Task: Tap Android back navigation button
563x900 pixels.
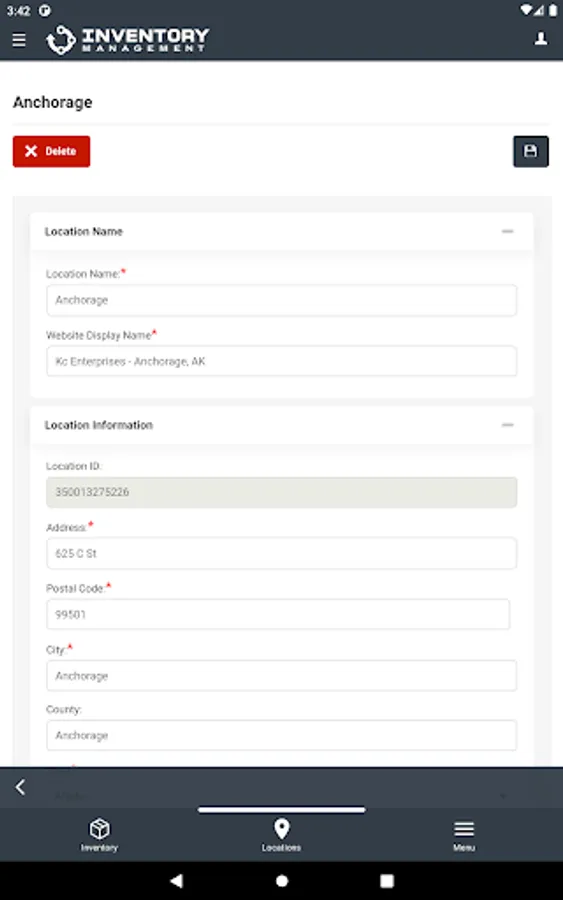Action: 177,880
